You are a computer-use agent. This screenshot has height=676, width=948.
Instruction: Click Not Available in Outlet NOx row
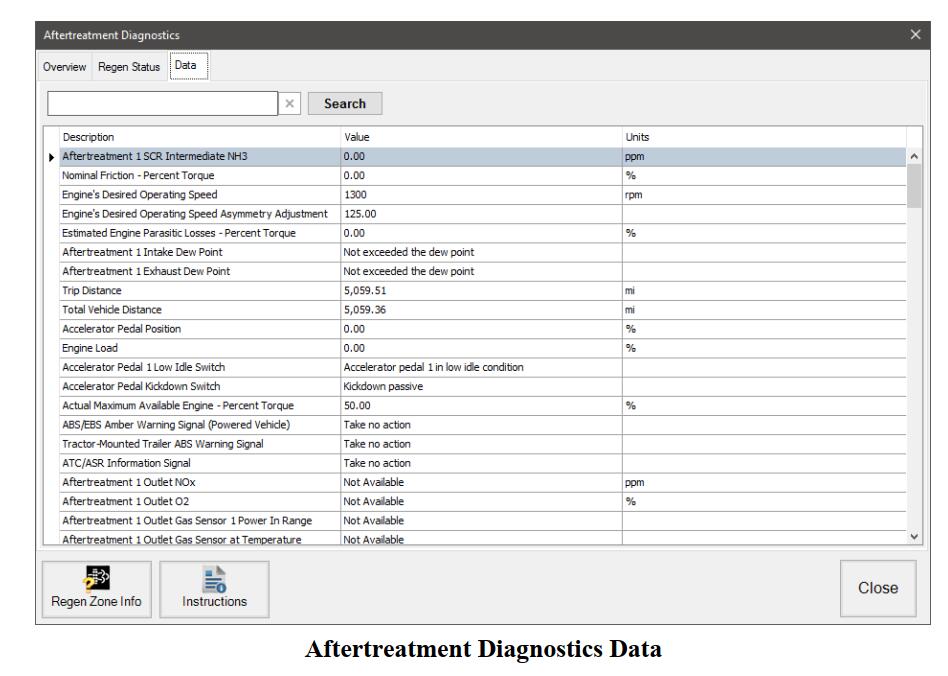(481, 483)
